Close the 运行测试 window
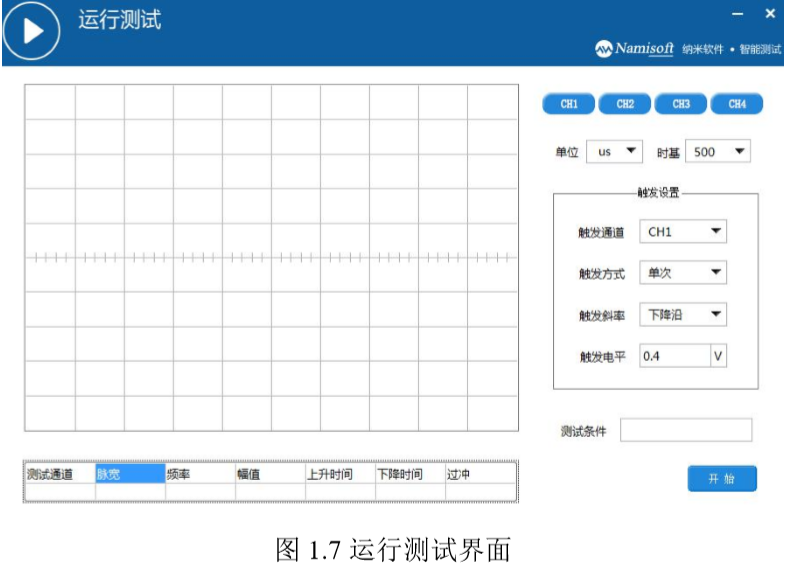Image resolution: width=799 pixels, height=579 pixels. tap(770, 14)
